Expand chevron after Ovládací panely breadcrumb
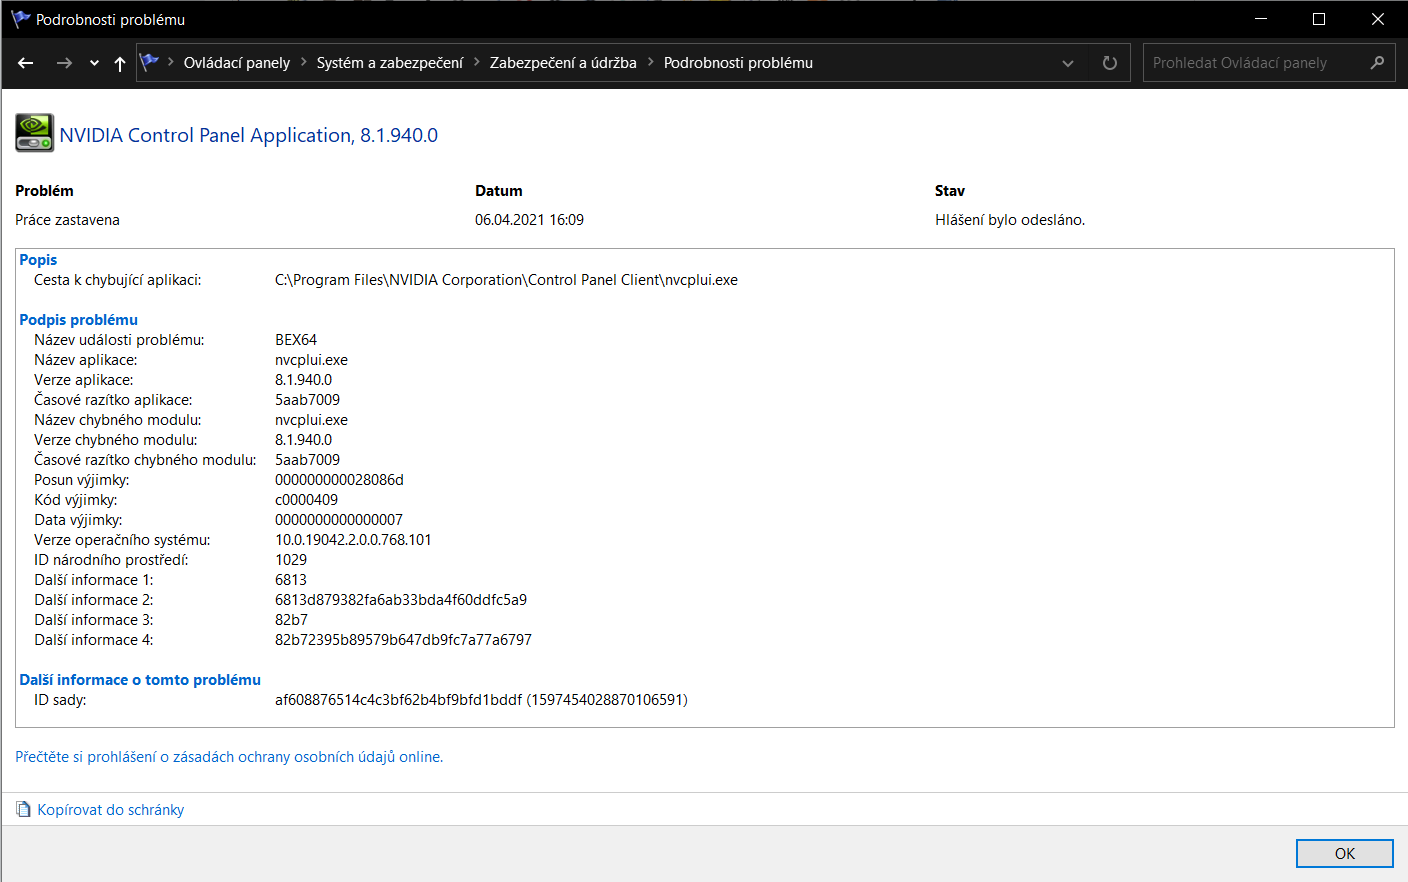Viewport: 1408px width, 882px height. point(304,62)
